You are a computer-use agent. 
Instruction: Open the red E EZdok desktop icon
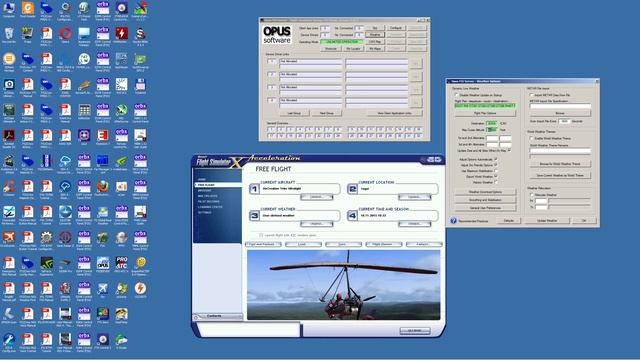(103, 135)
